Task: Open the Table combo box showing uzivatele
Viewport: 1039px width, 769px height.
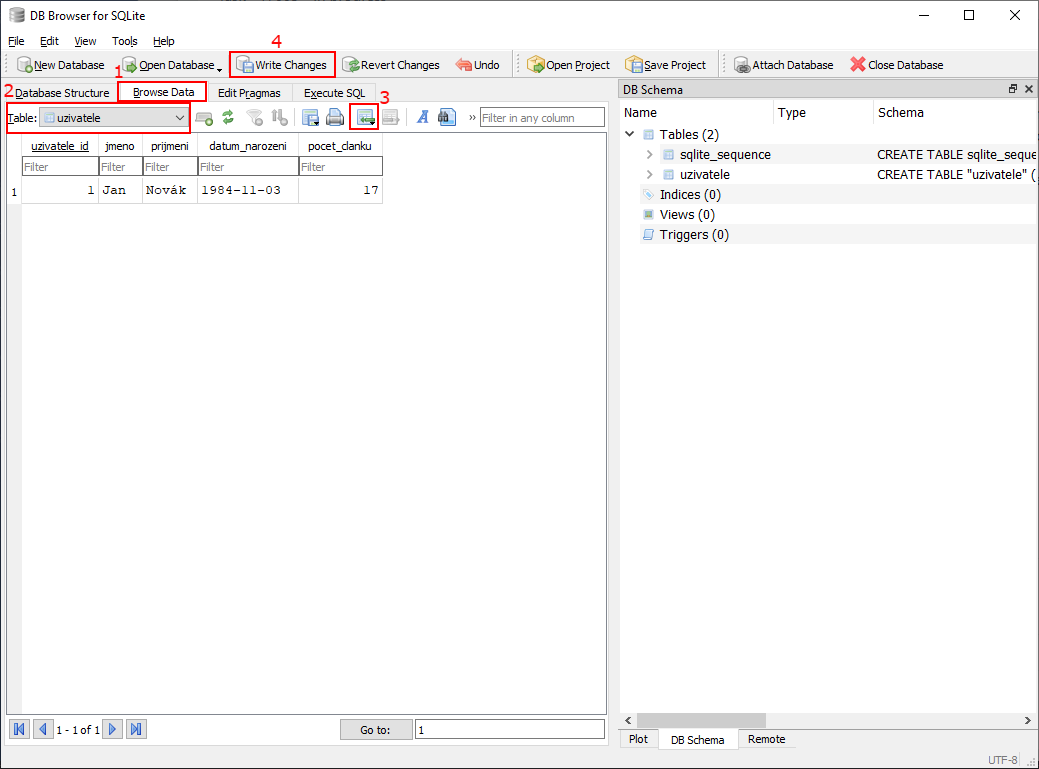Action: click(x=114, y=118)
